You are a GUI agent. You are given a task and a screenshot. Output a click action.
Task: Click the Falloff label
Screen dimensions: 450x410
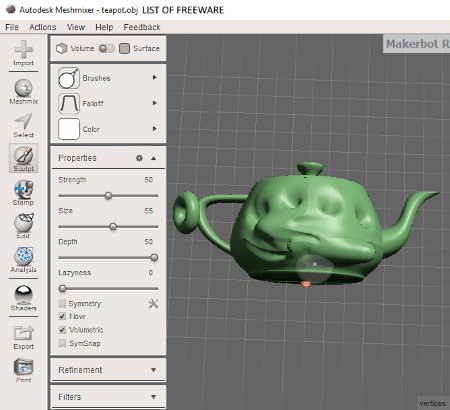click(x=93, y=104)
